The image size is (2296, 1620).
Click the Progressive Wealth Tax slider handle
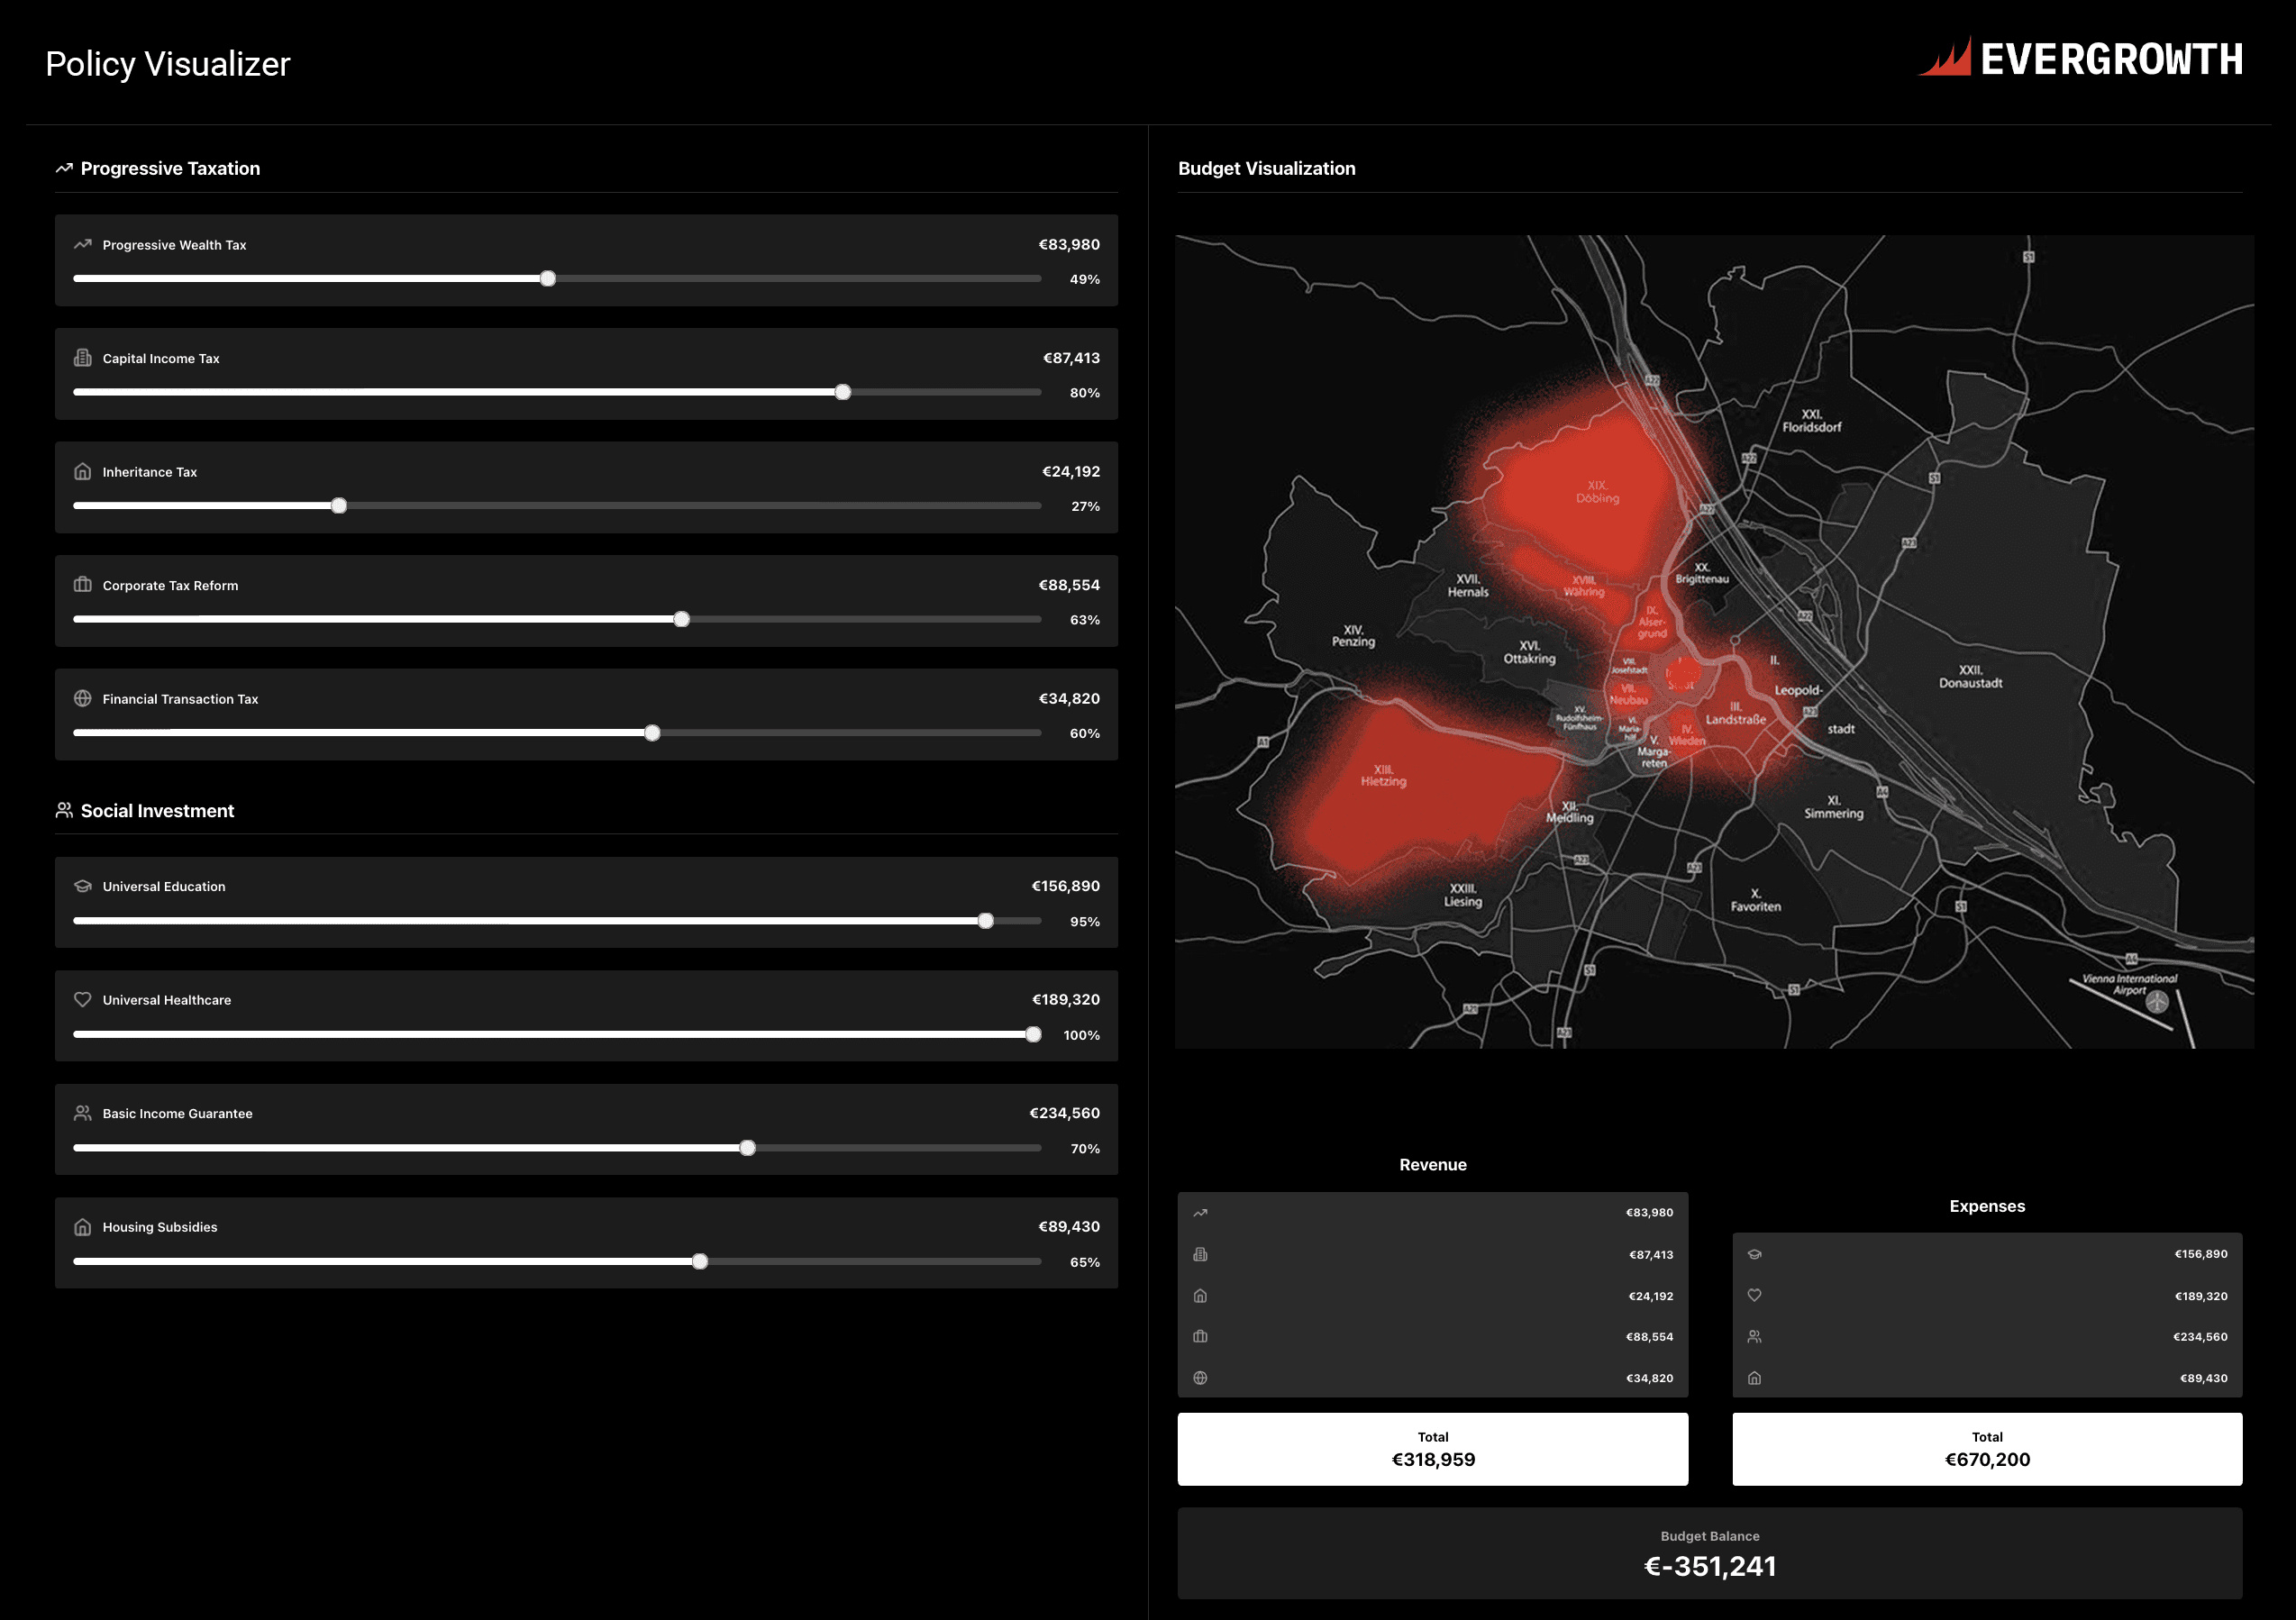coord(548,279)
